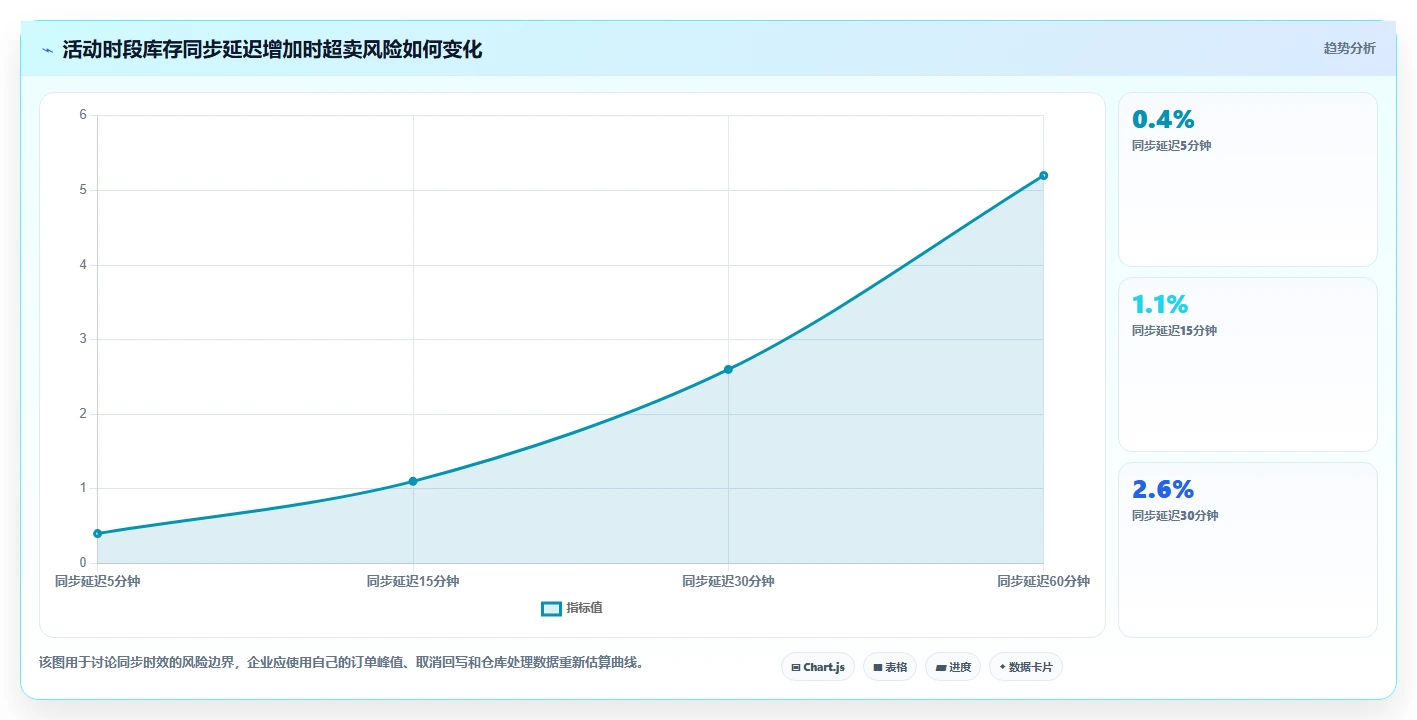
Task: Click the lightning icon beside the title
Action: [47, 50]
